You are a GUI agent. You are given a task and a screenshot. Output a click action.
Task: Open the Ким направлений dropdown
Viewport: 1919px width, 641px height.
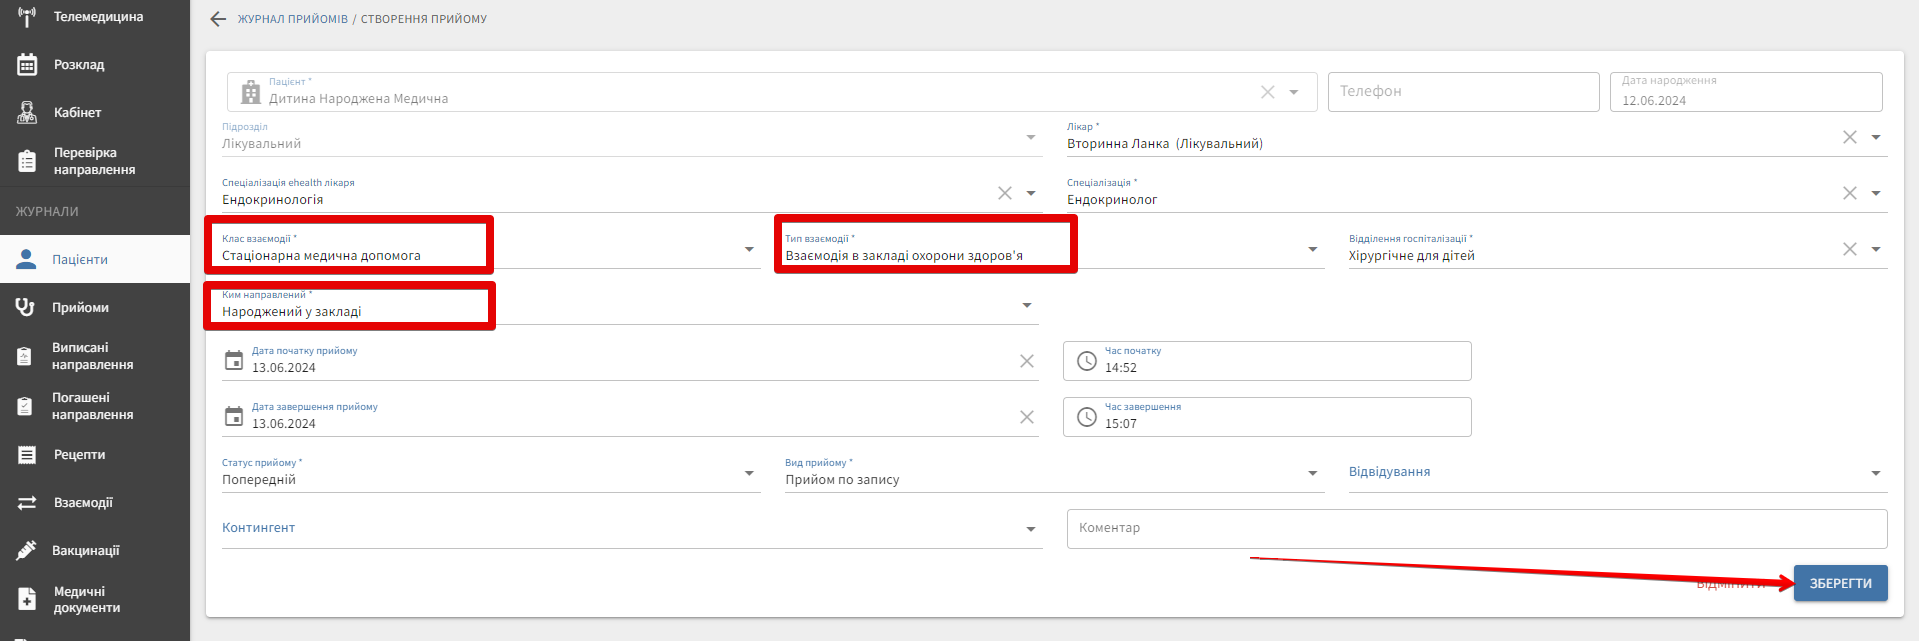click(x=1027, y=305)
